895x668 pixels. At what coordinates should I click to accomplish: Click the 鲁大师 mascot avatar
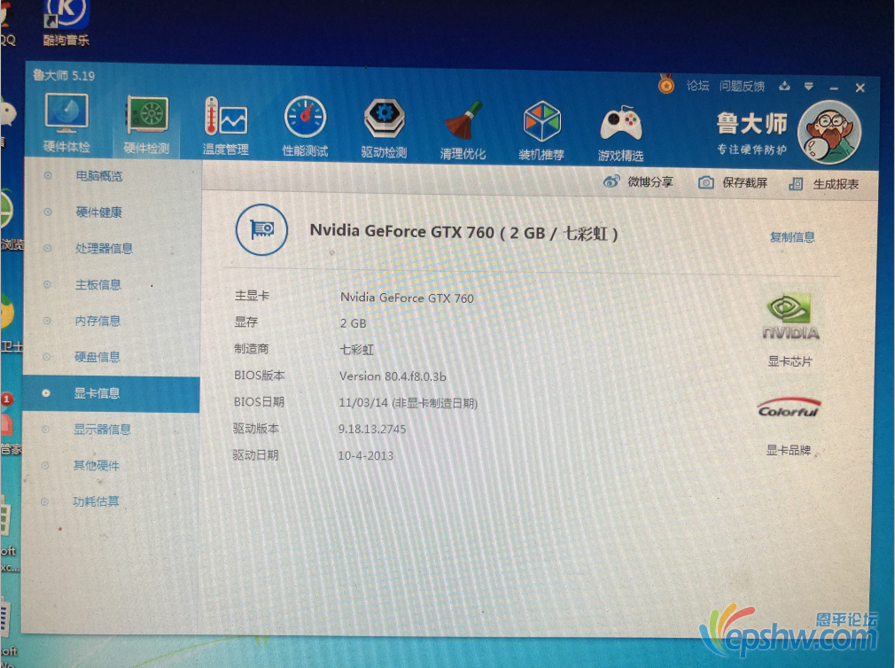coord(829,132)
